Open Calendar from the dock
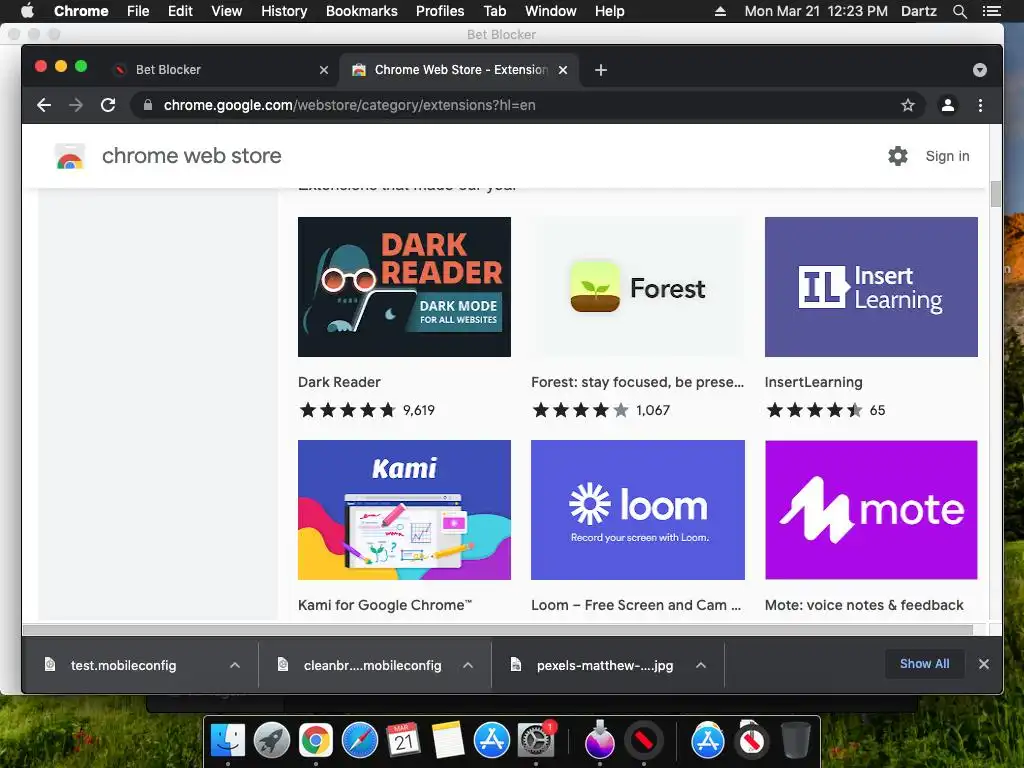 click(404, 740)
